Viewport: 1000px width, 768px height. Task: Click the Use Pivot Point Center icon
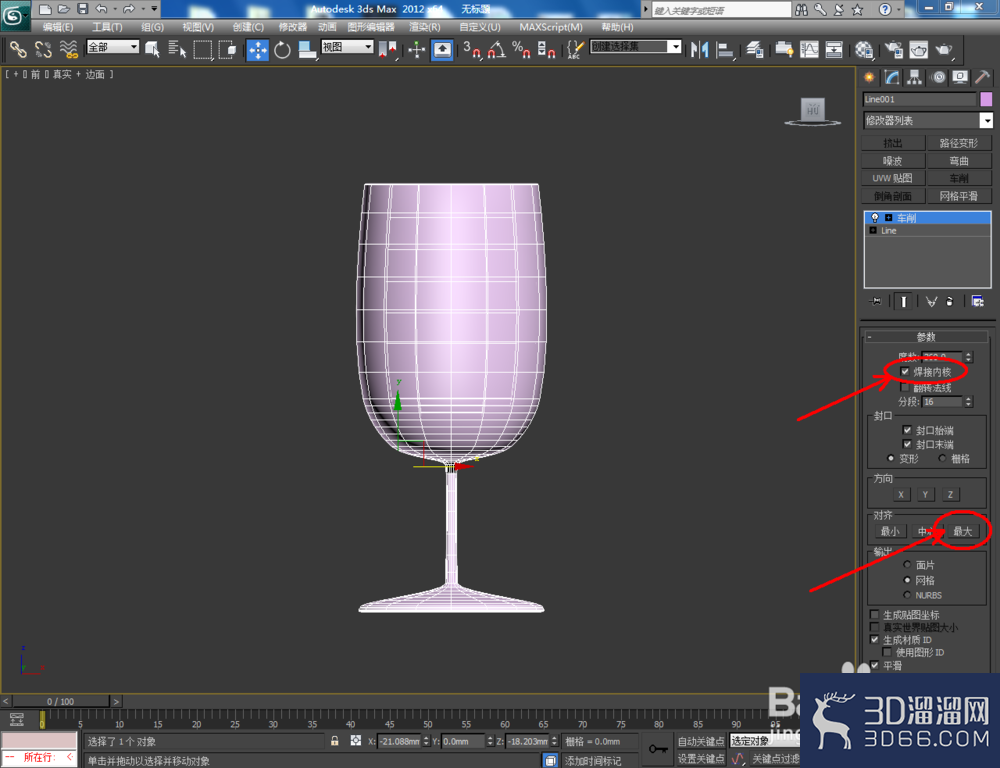click(x=388, y=50)
